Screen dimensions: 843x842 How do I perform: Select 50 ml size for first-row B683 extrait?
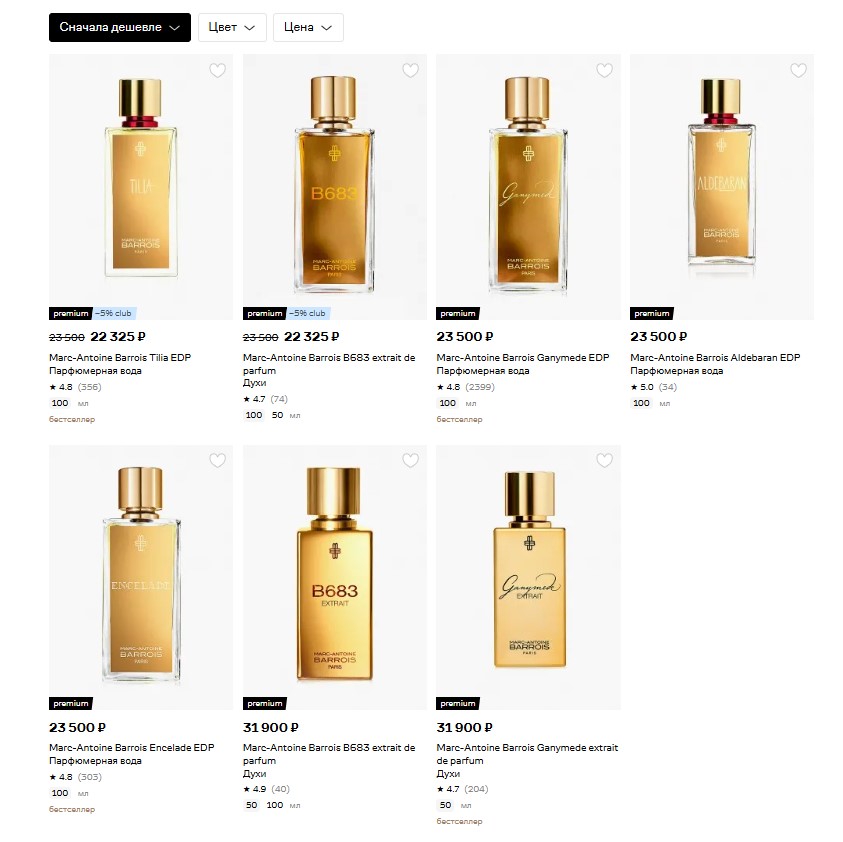(277, 415)
